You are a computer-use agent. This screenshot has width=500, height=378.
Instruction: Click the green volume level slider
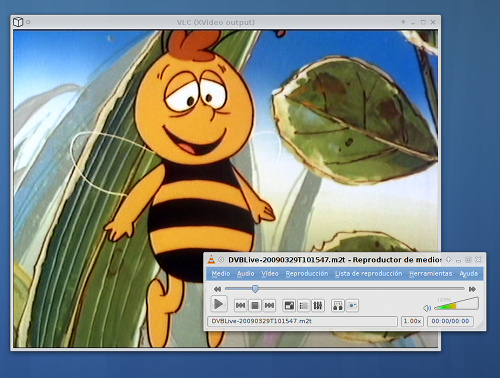point(456,304)
